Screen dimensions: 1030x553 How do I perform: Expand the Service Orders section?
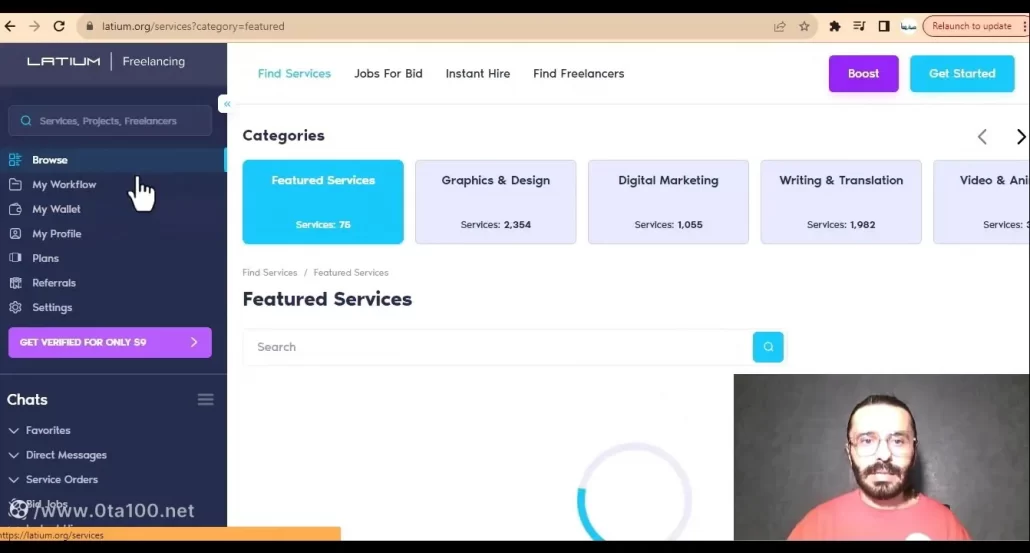(x=14, y=480)
